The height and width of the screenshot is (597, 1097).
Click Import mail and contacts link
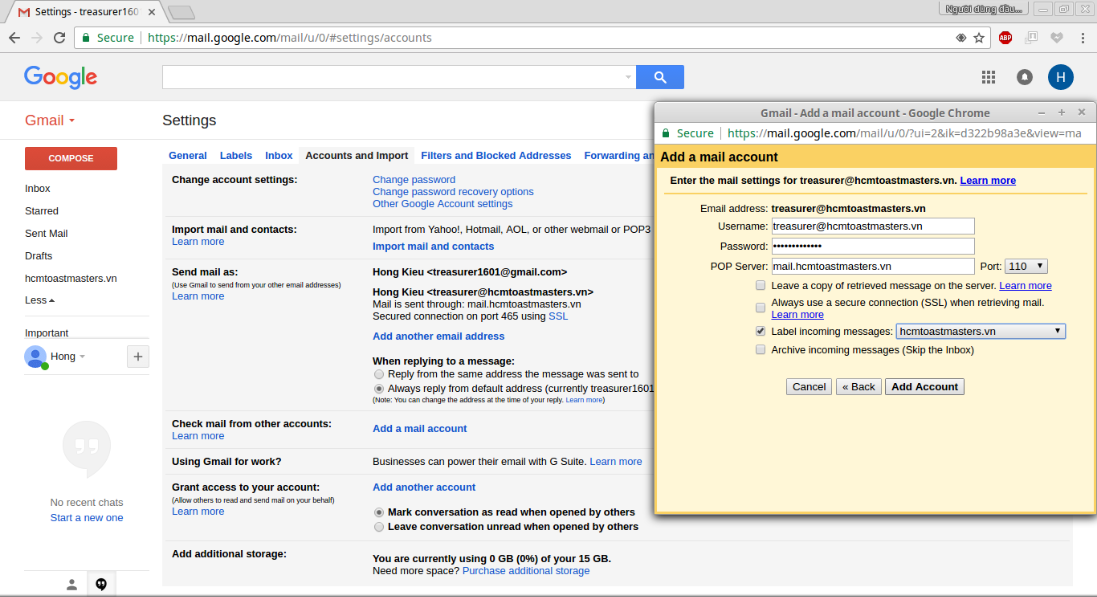[x=433, y=246]
